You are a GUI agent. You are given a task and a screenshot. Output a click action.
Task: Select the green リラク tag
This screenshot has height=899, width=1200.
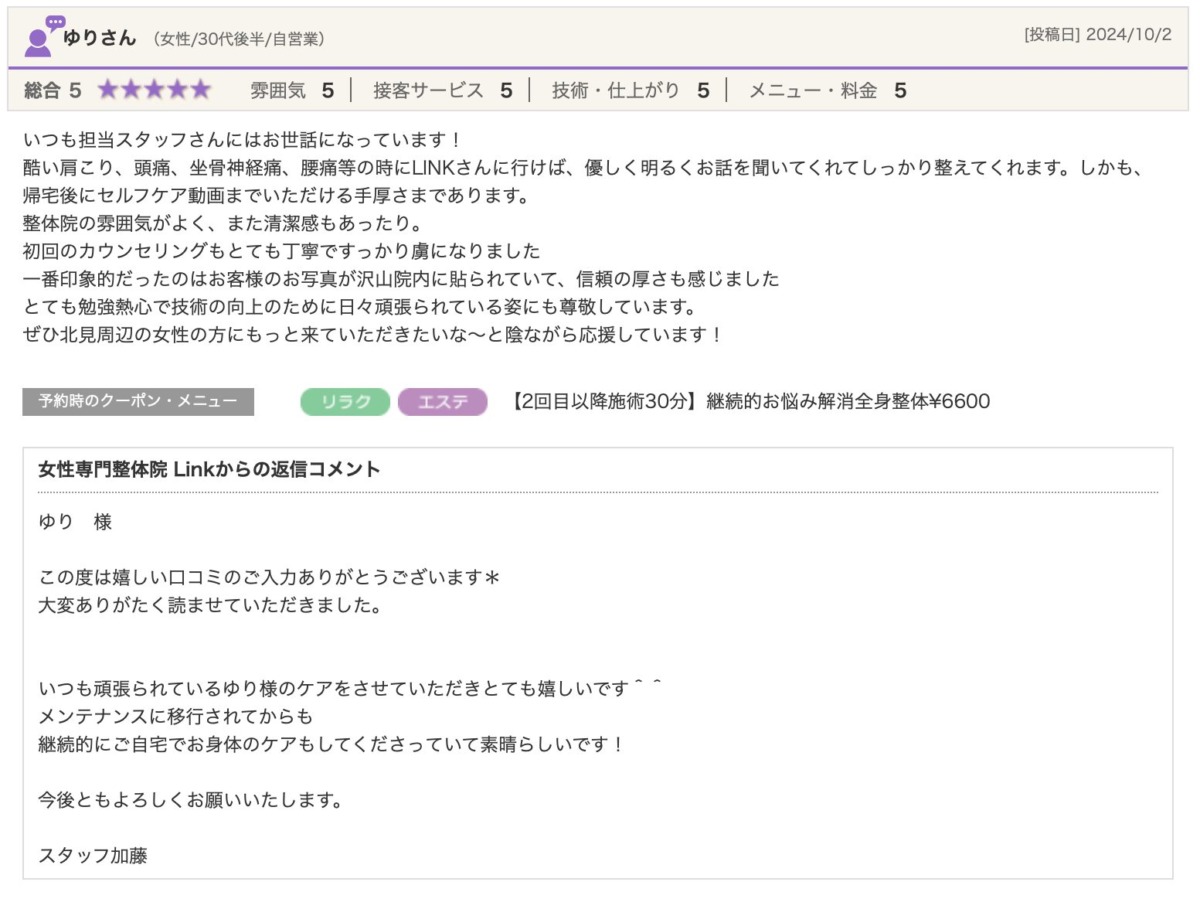click(345, 402)
